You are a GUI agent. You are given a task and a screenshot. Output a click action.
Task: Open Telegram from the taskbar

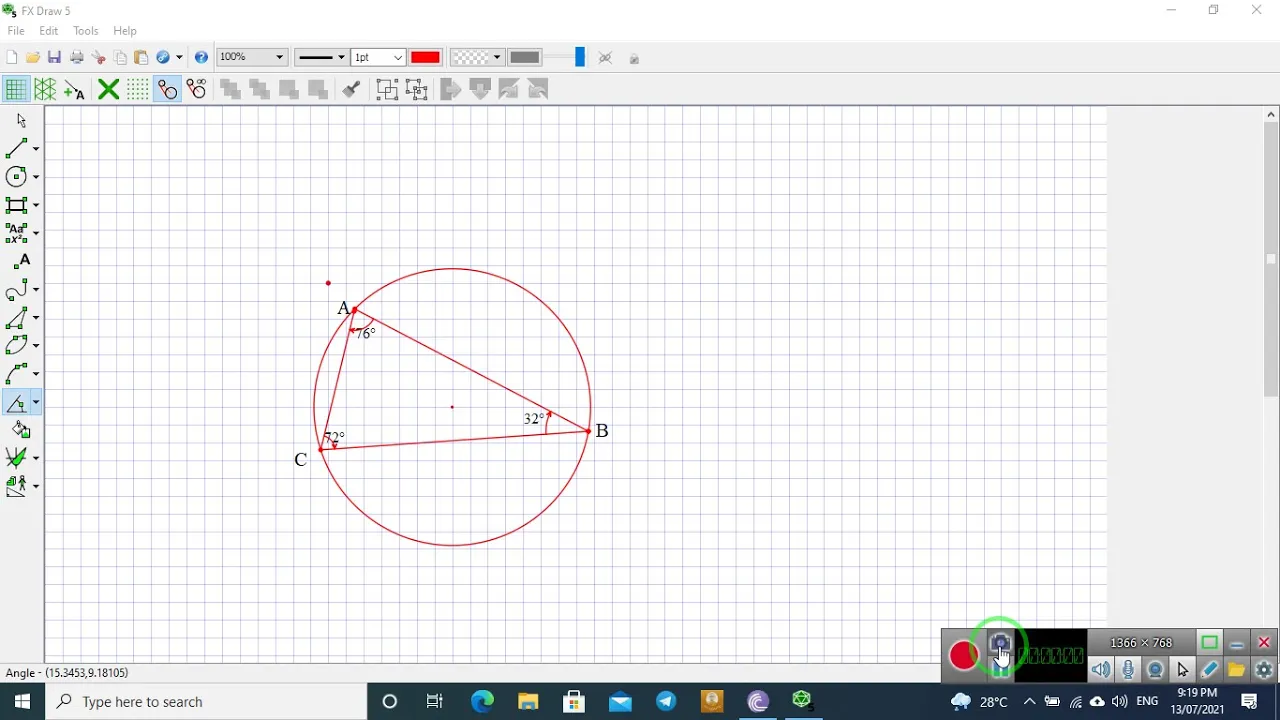666,702
